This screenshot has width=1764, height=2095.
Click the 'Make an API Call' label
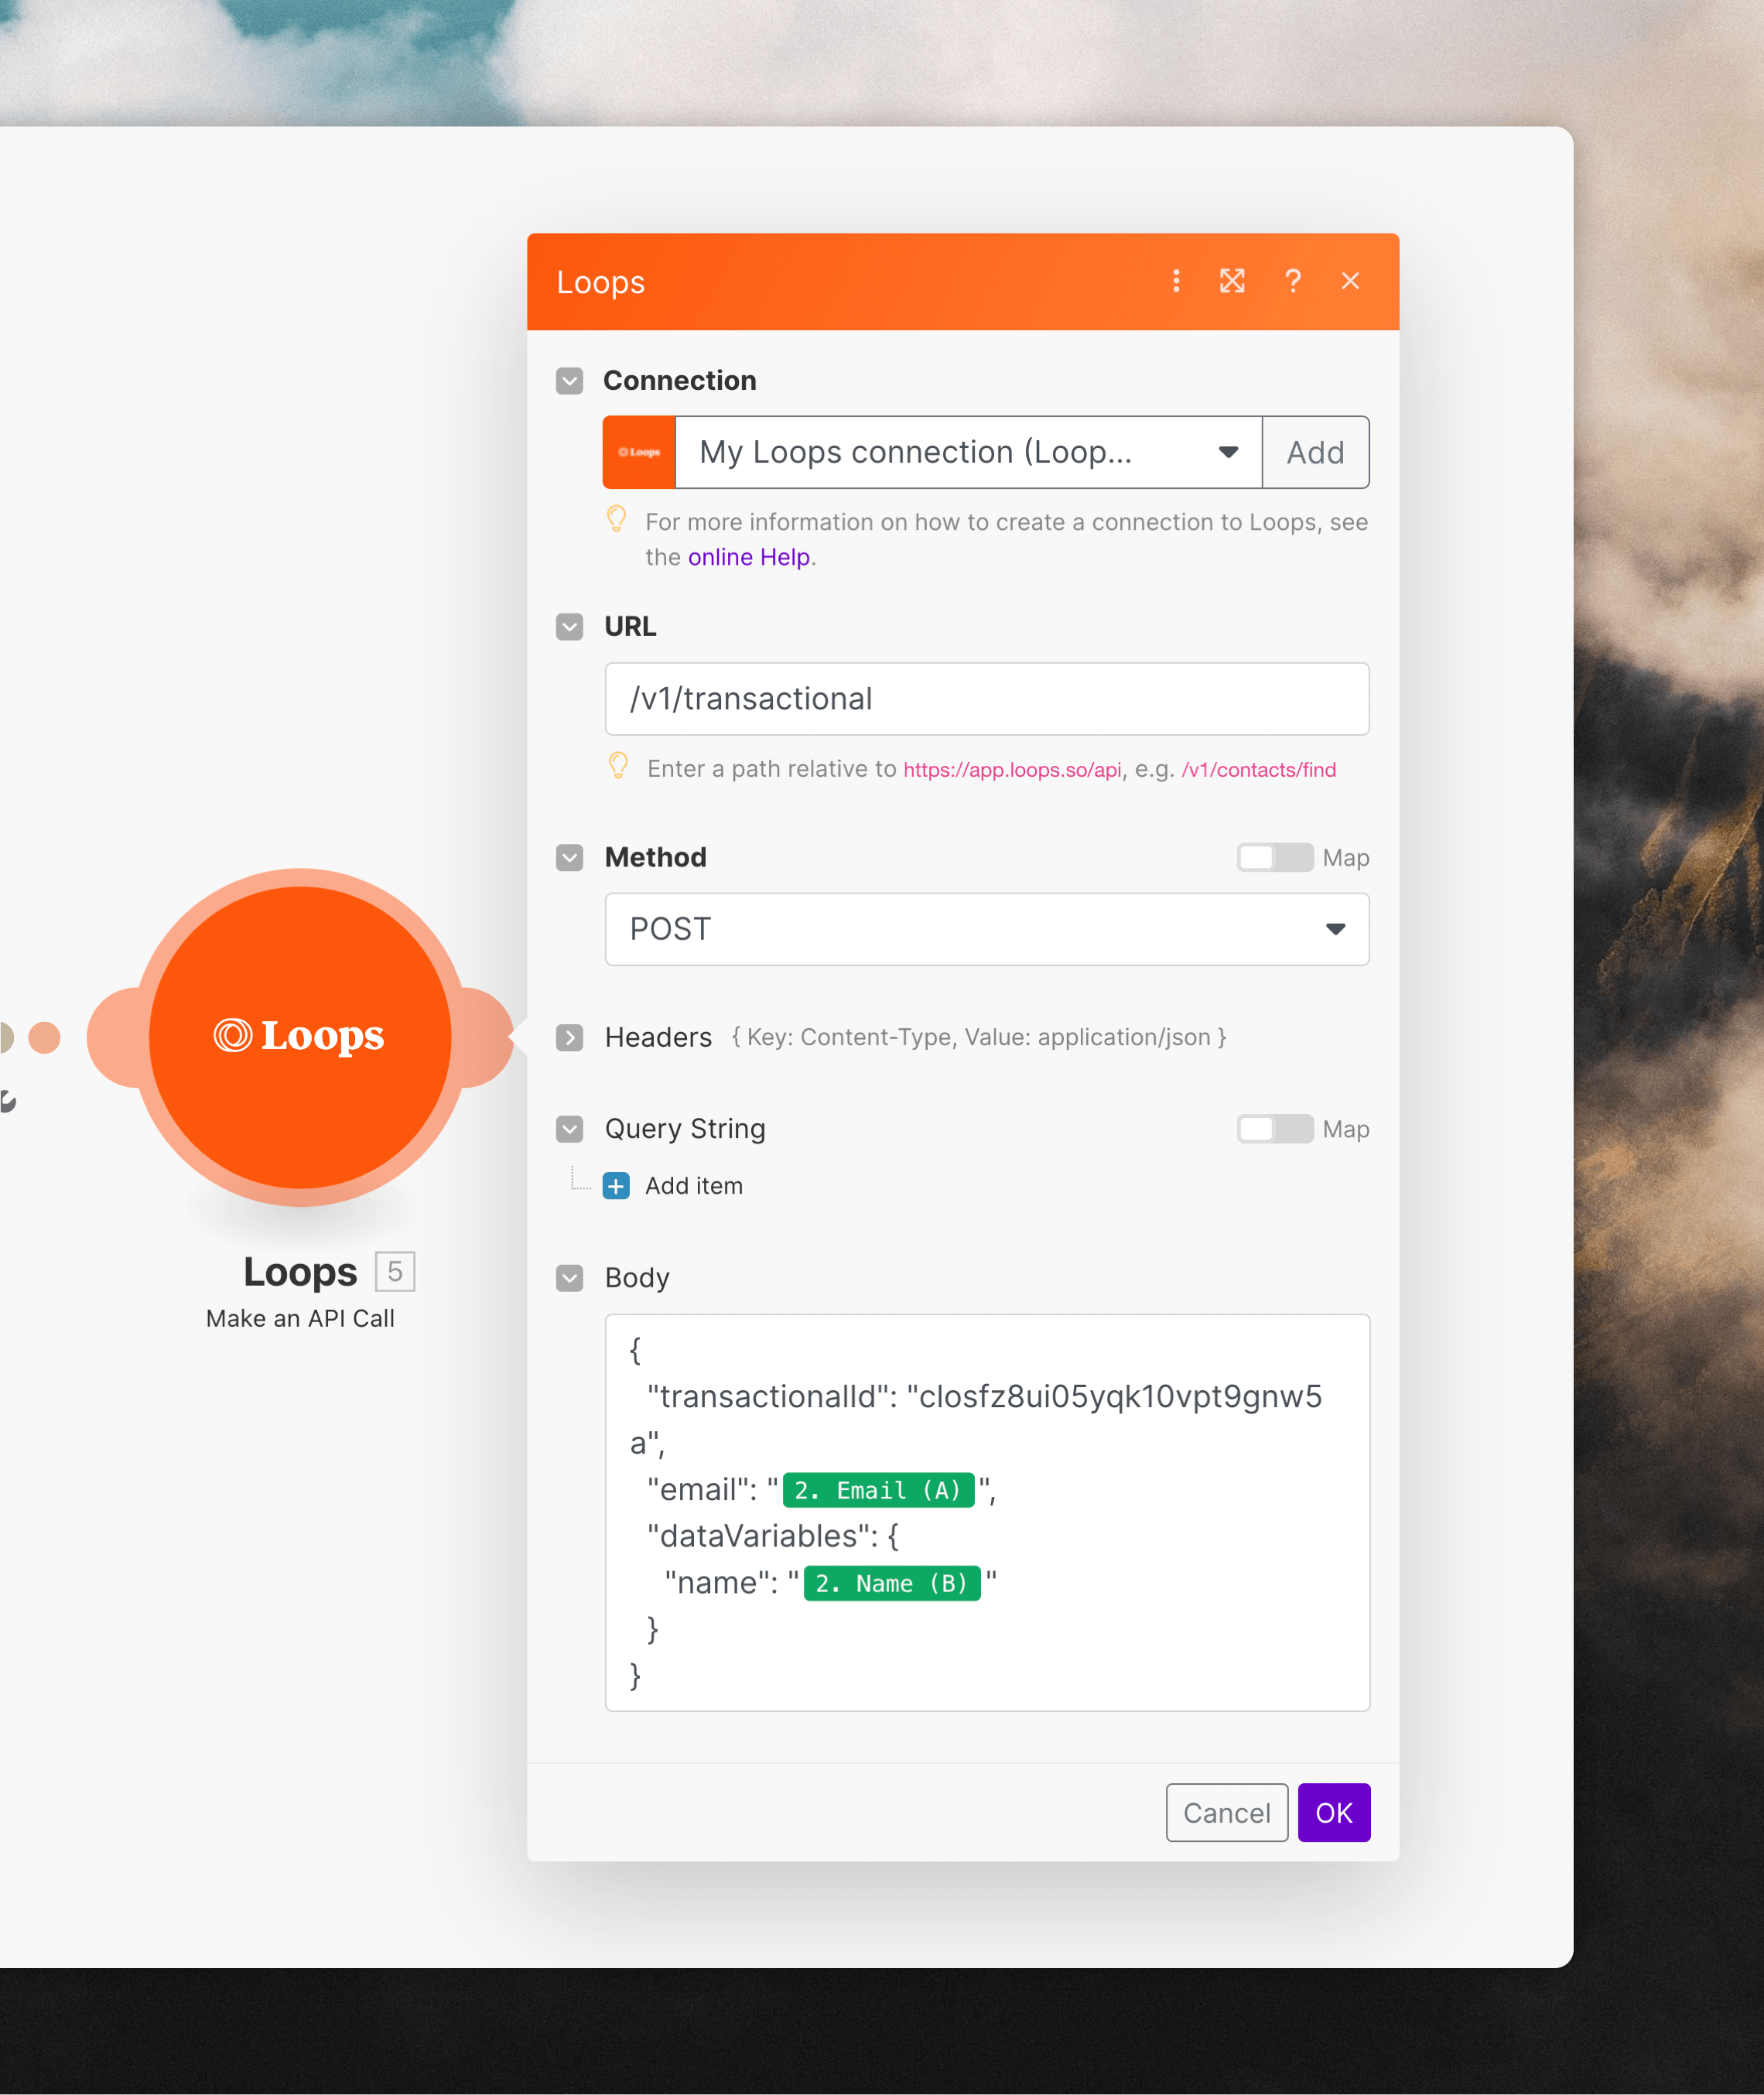point(300,1318)
